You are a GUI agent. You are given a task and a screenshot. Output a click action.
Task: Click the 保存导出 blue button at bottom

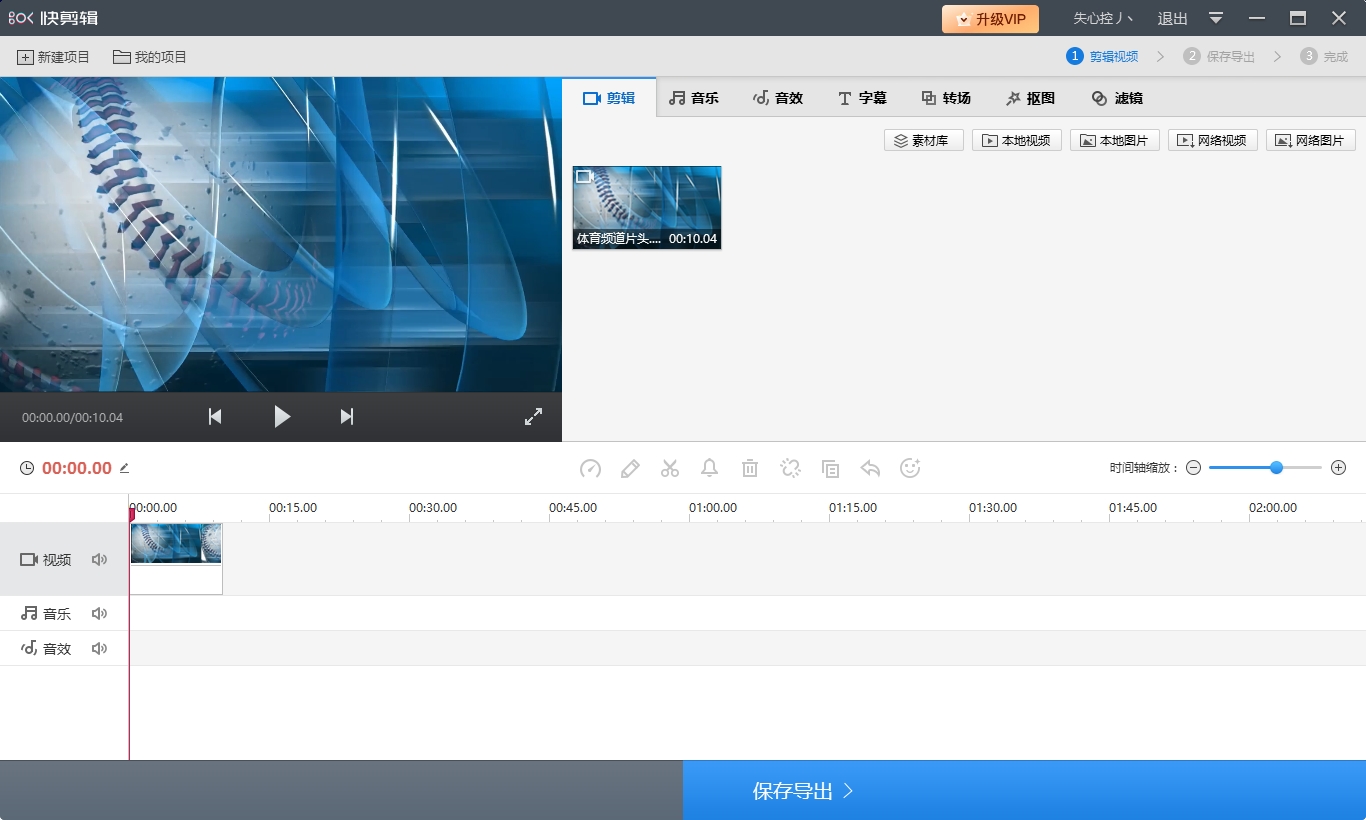tap(1024, 791)
